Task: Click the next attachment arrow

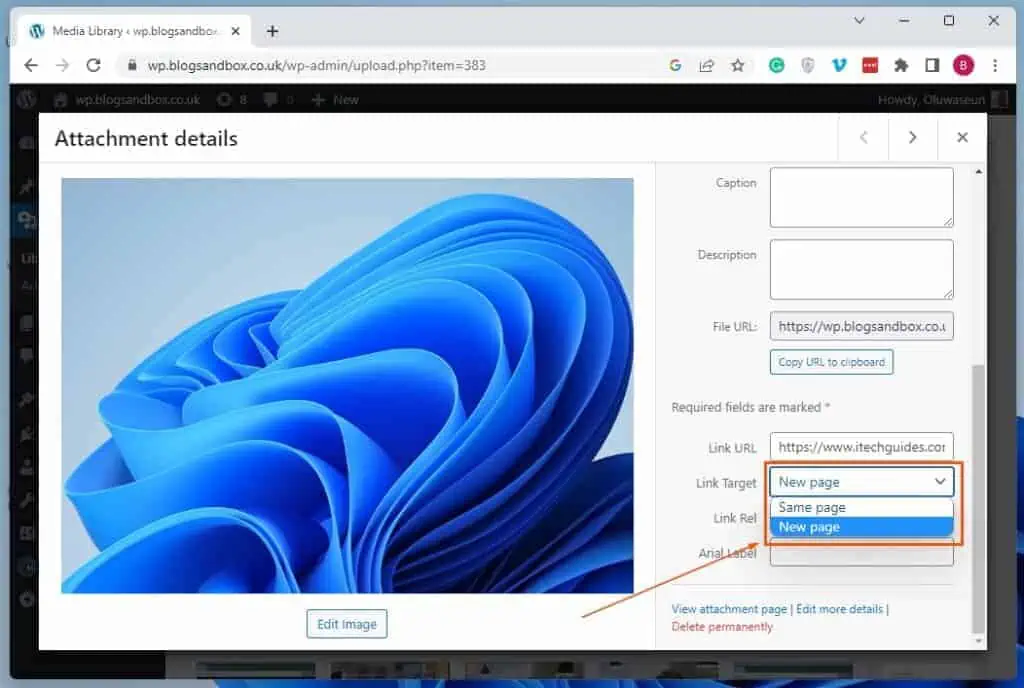Action: click(x=912, y=138)
